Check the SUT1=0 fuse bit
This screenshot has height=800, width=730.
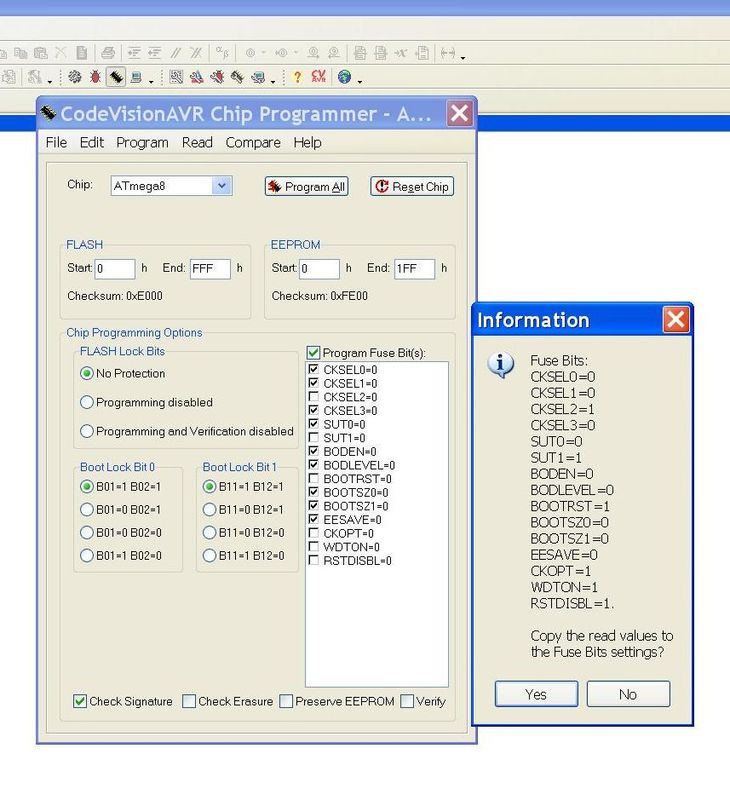314,437
